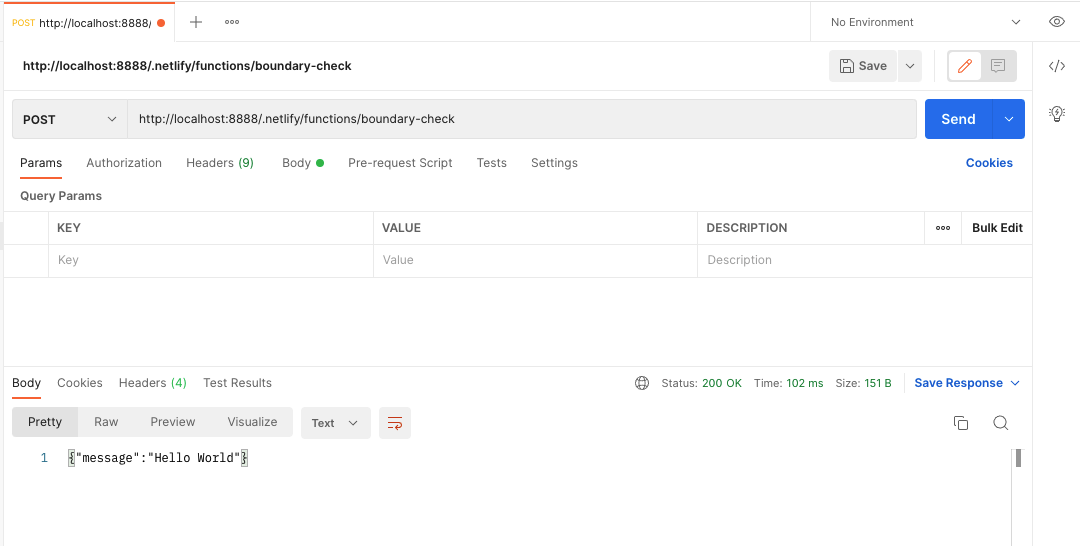This screenshot has height=546, width=1080.
Task: Switch to the pencil edit mode icon
Action: tap(965, 66)
